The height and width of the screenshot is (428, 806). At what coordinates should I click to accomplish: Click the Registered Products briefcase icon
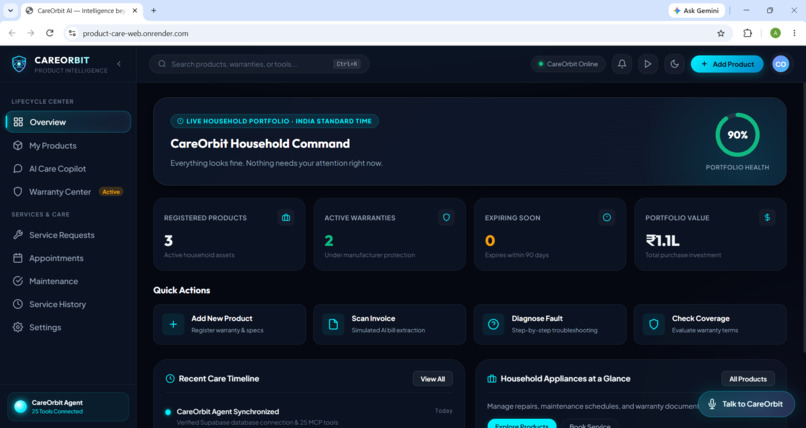tap(286, 218)
